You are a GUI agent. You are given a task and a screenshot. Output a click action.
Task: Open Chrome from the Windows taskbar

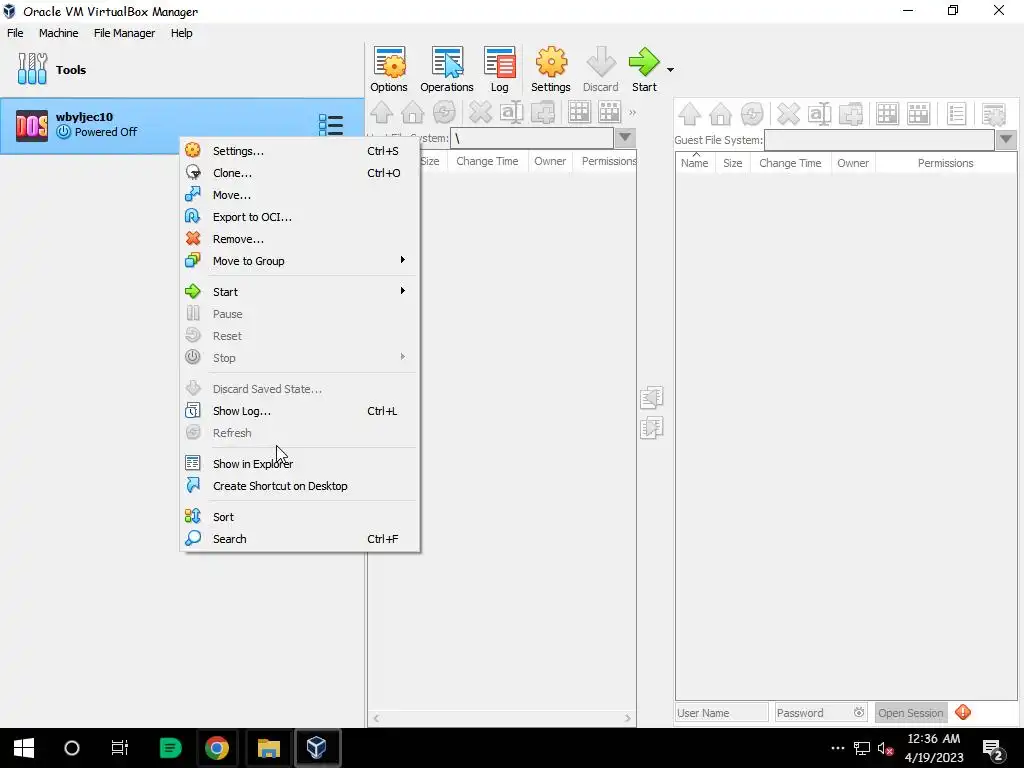click(217, 748)
